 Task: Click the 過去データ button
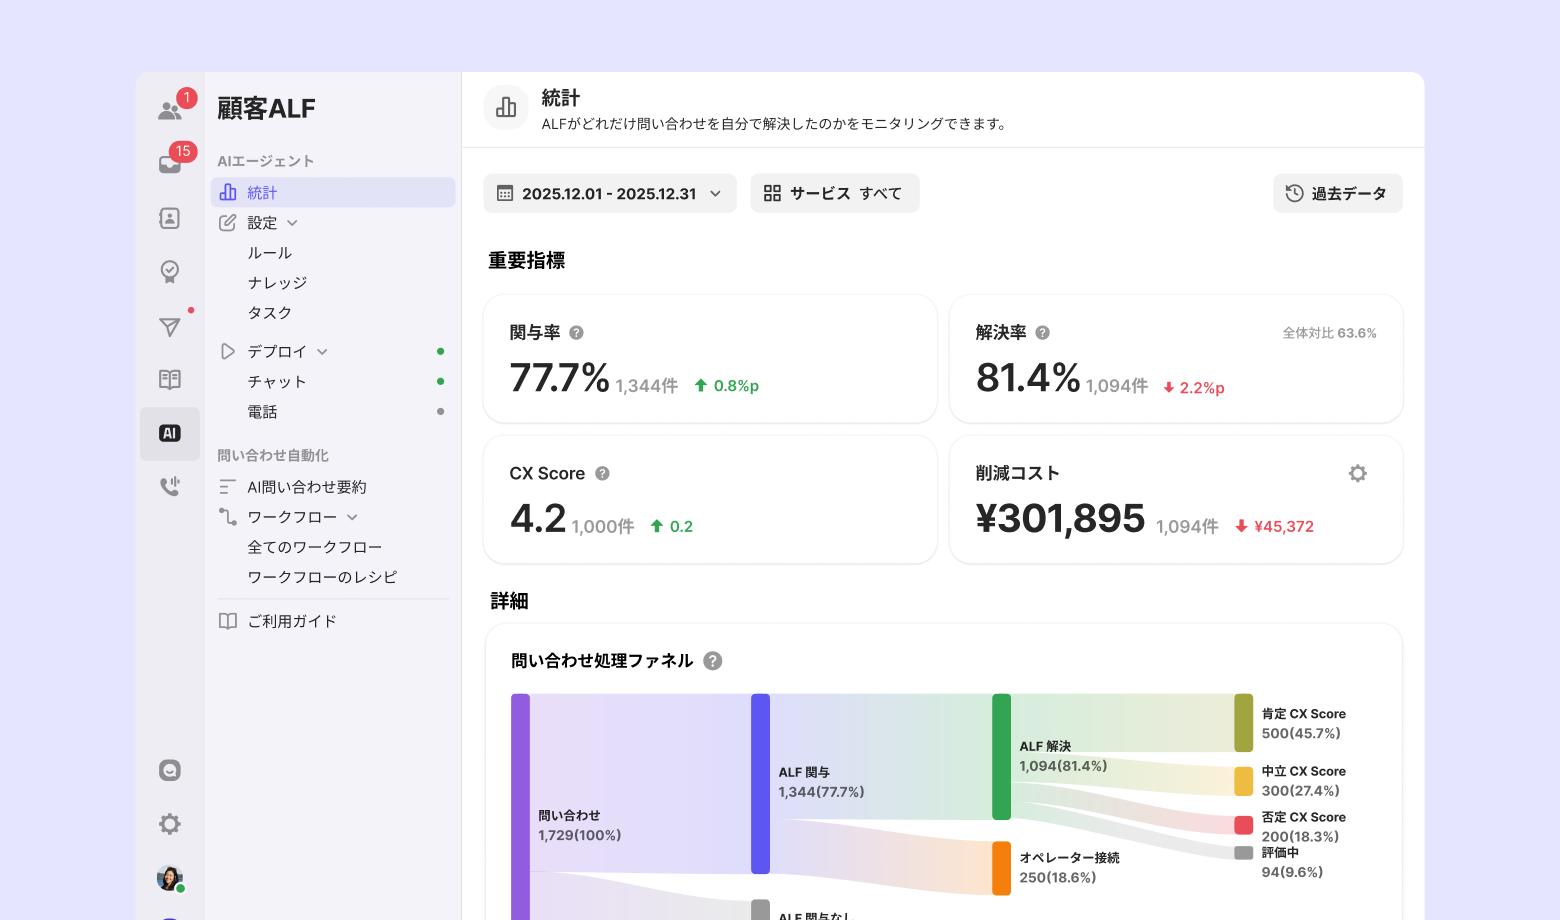click(1337, 193)
